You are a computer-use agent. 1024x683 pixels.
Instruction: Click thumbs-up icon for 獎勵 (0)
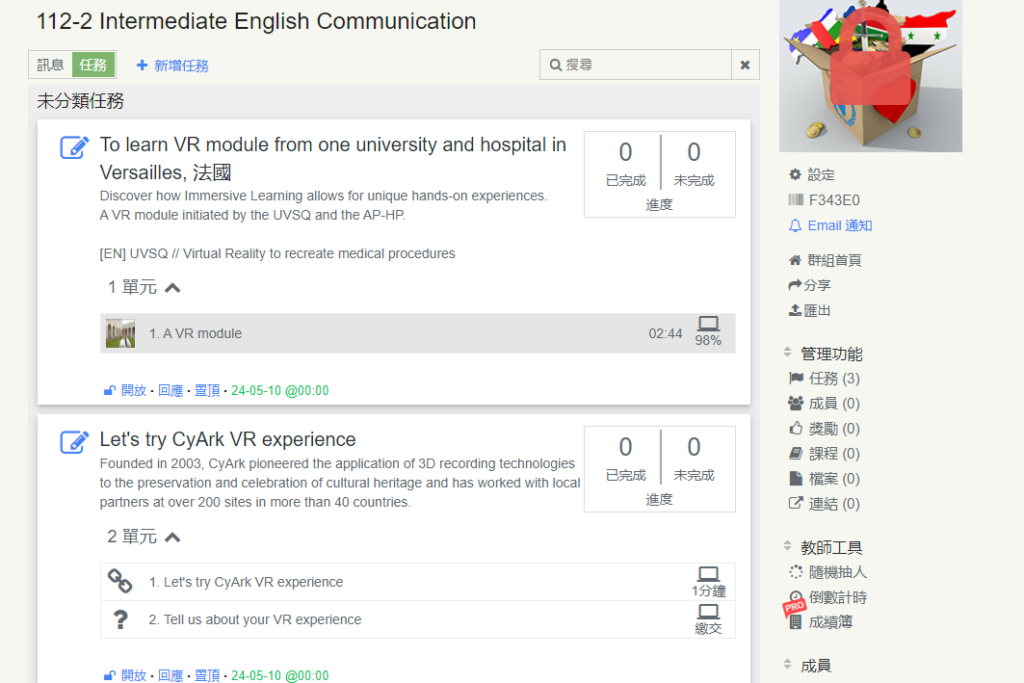(795, 428)
